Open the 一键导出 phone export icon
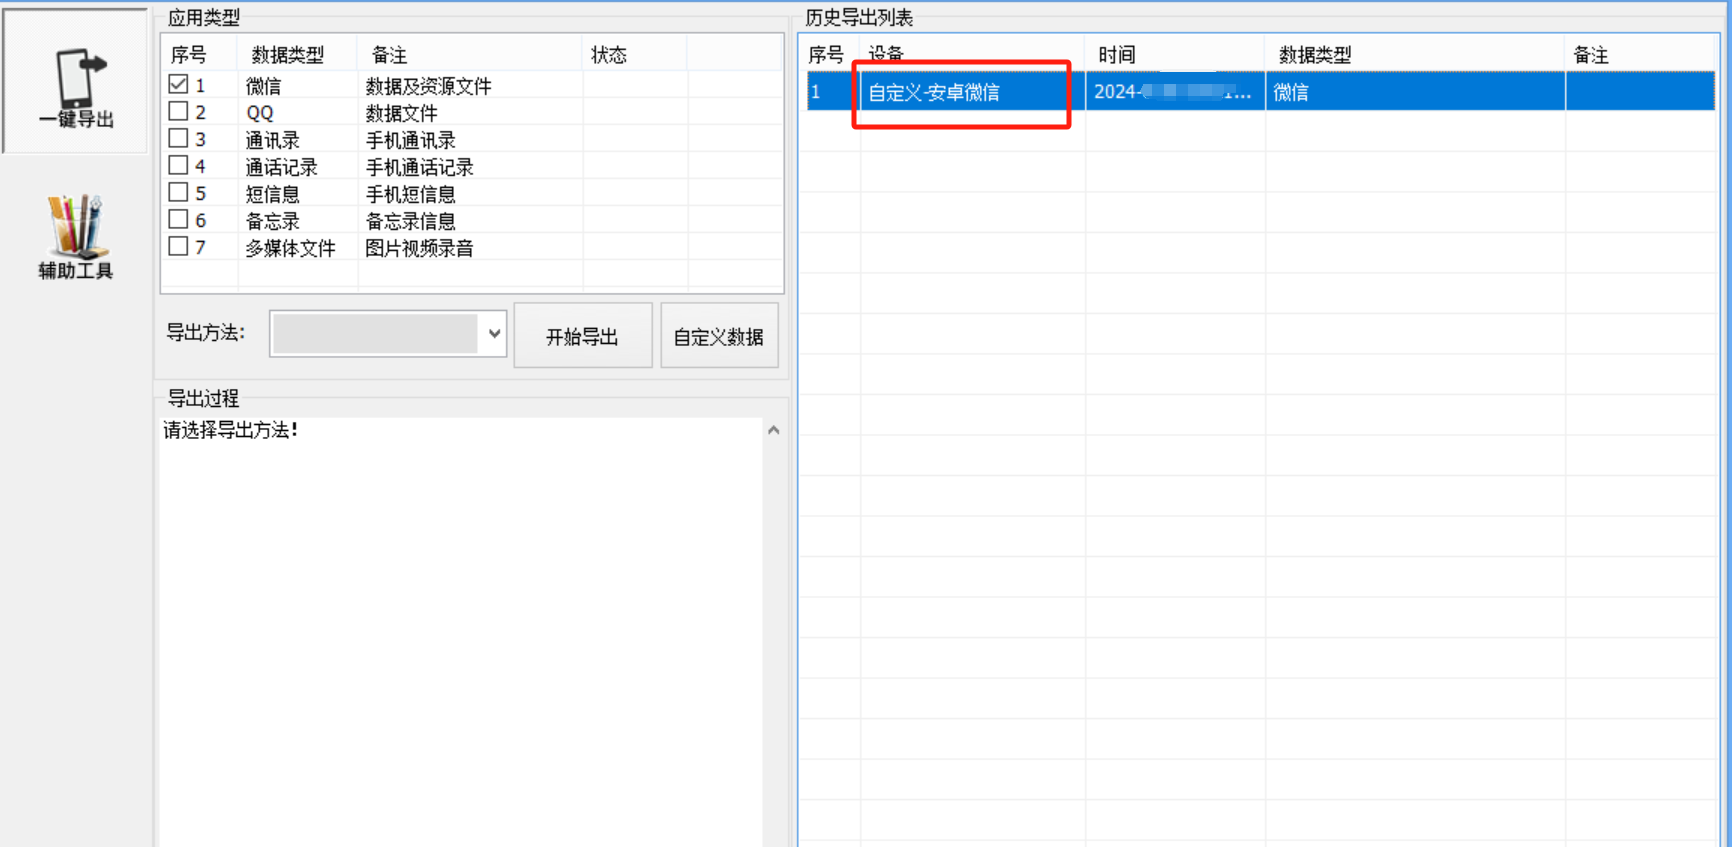 coord(76,85)
